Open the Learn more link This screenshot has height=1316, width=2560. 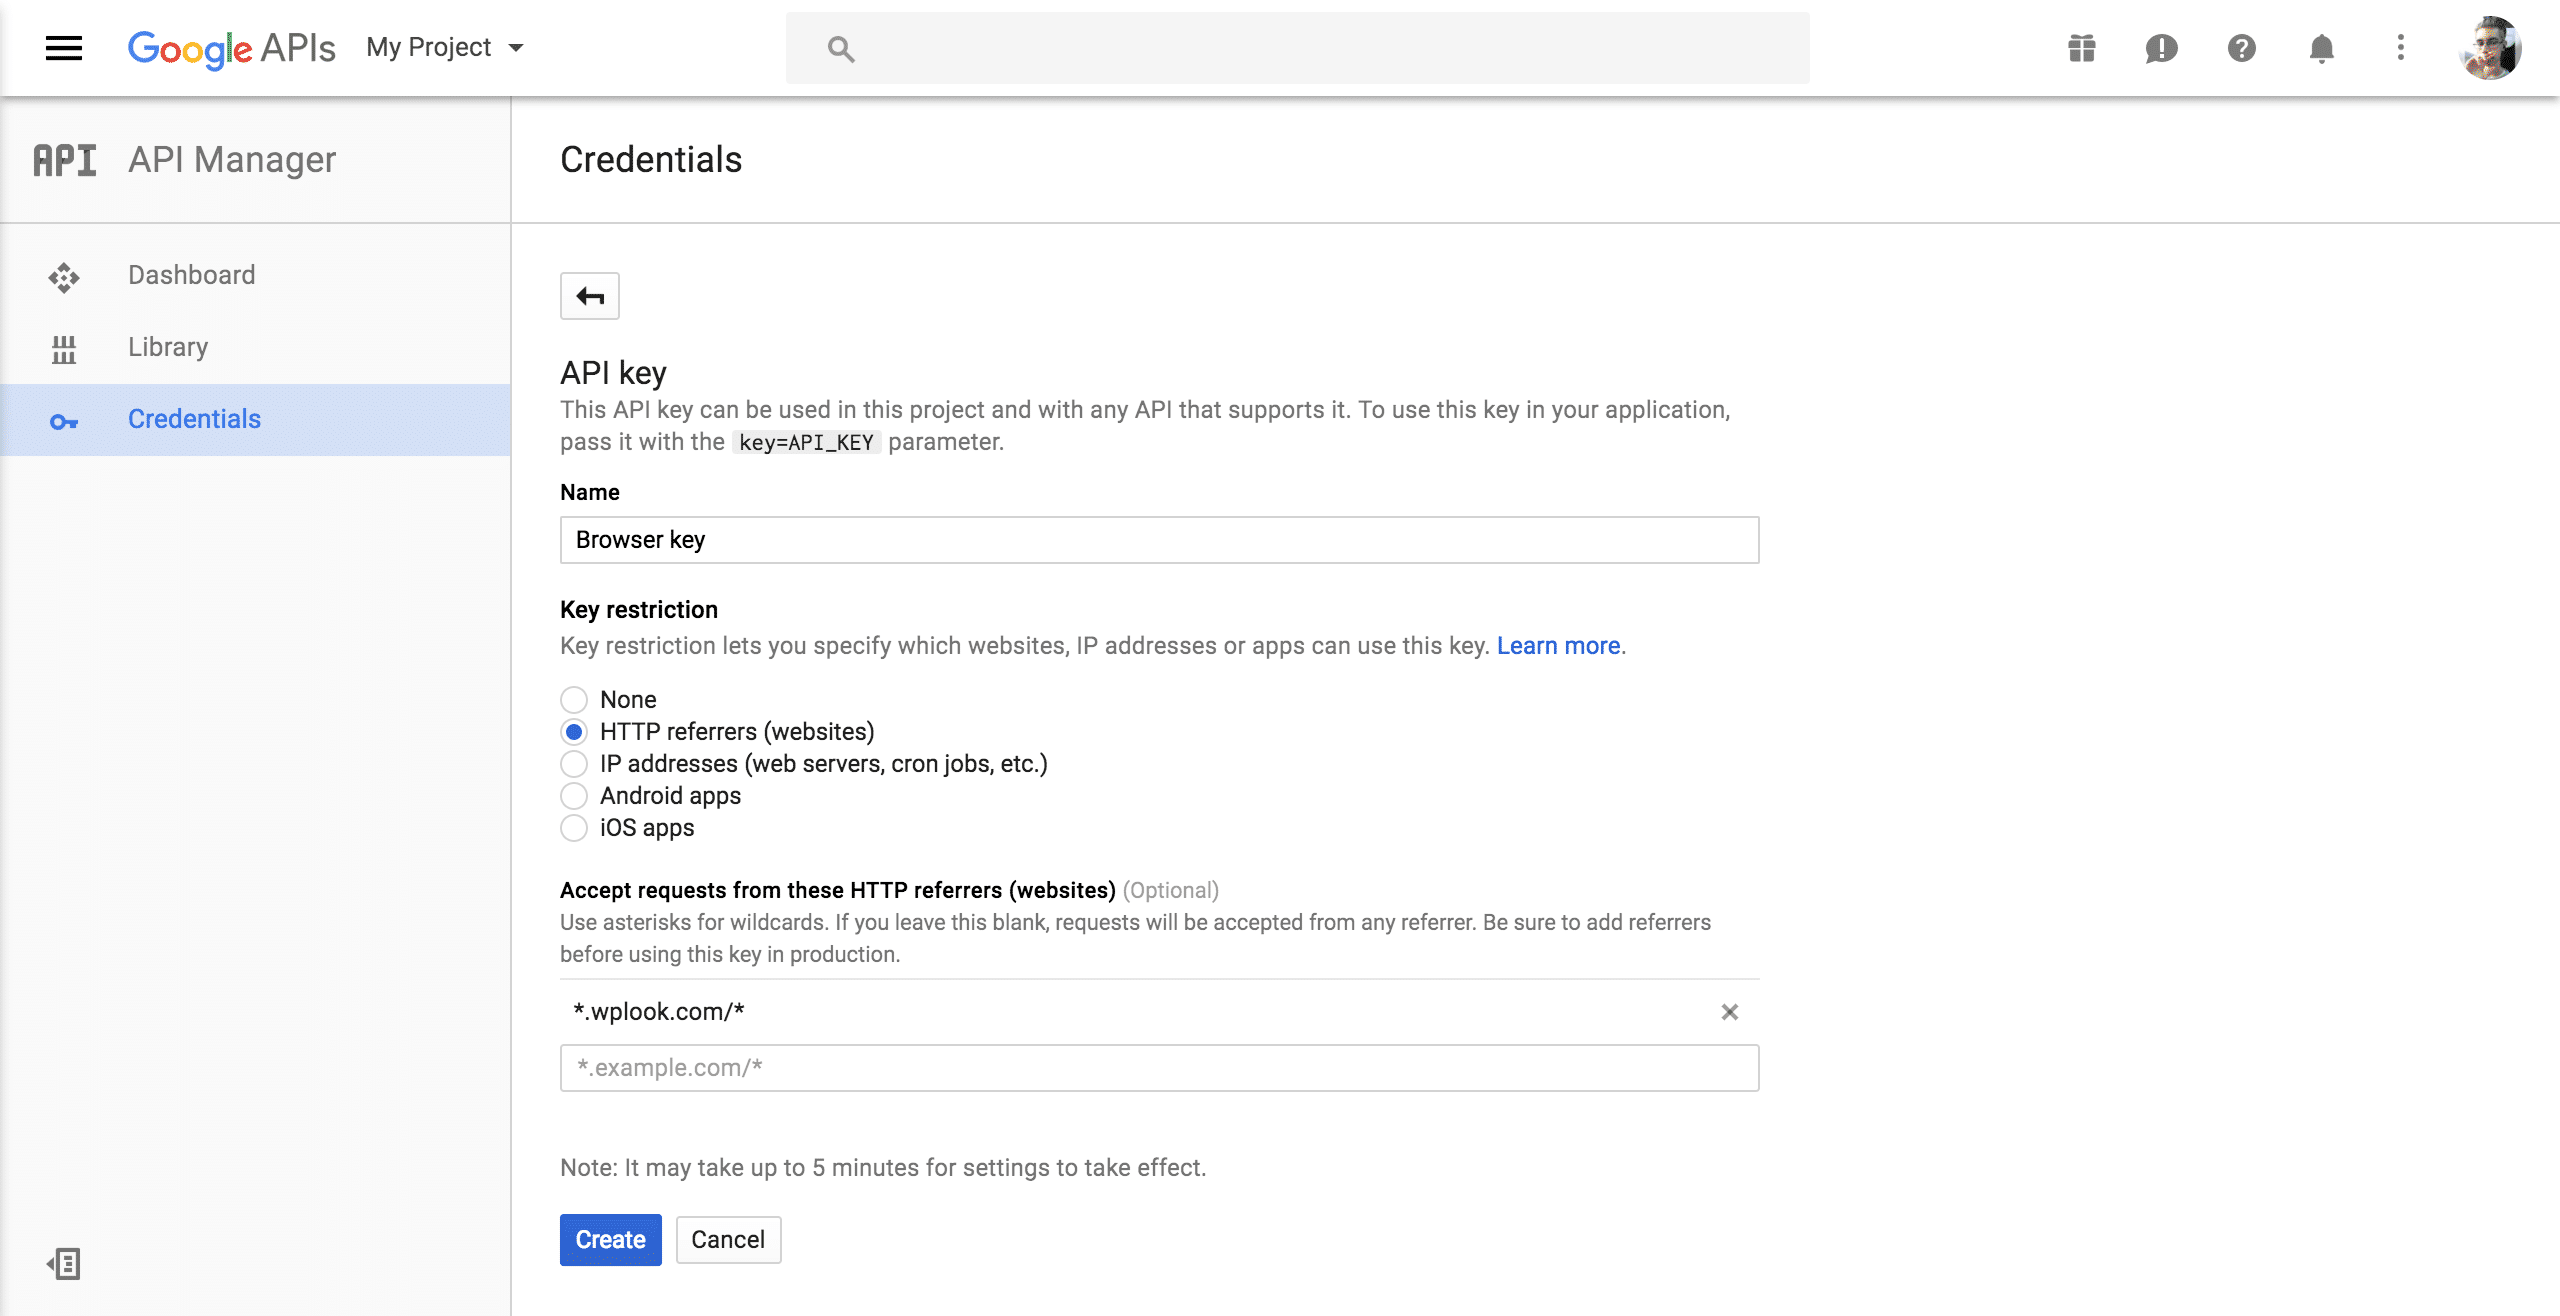click(1558, 645)
